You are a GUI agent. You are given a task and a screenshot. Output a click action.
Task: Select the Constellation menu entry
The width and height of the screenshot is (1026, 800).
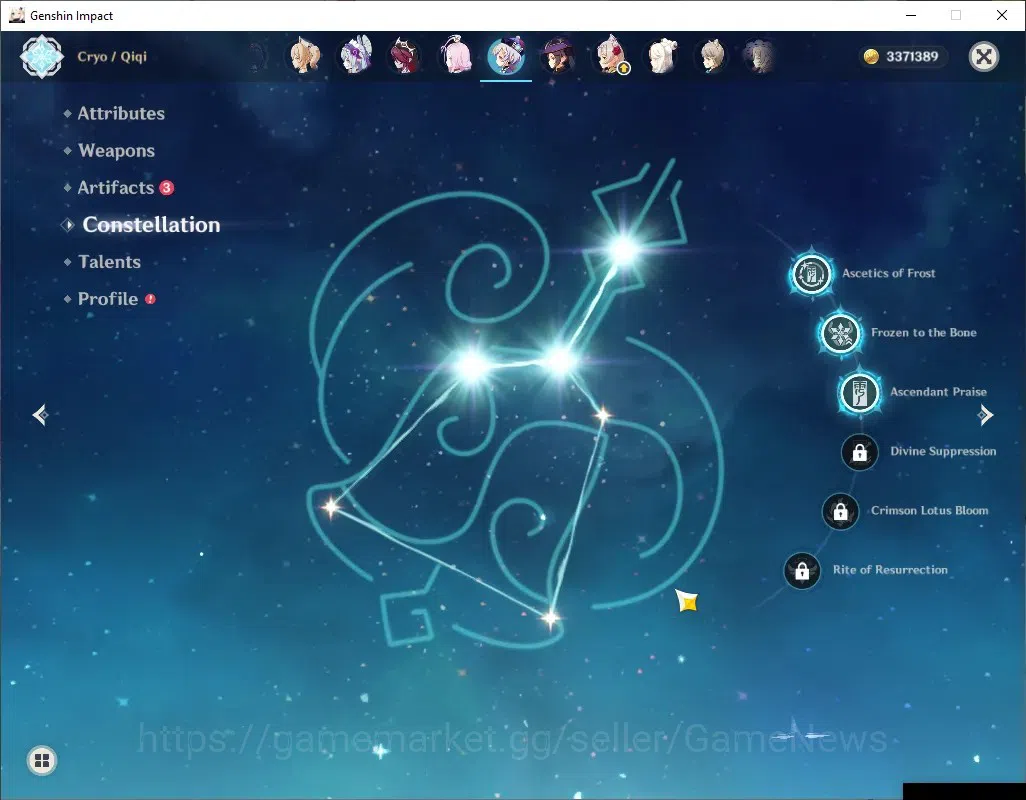click(151, 225)
